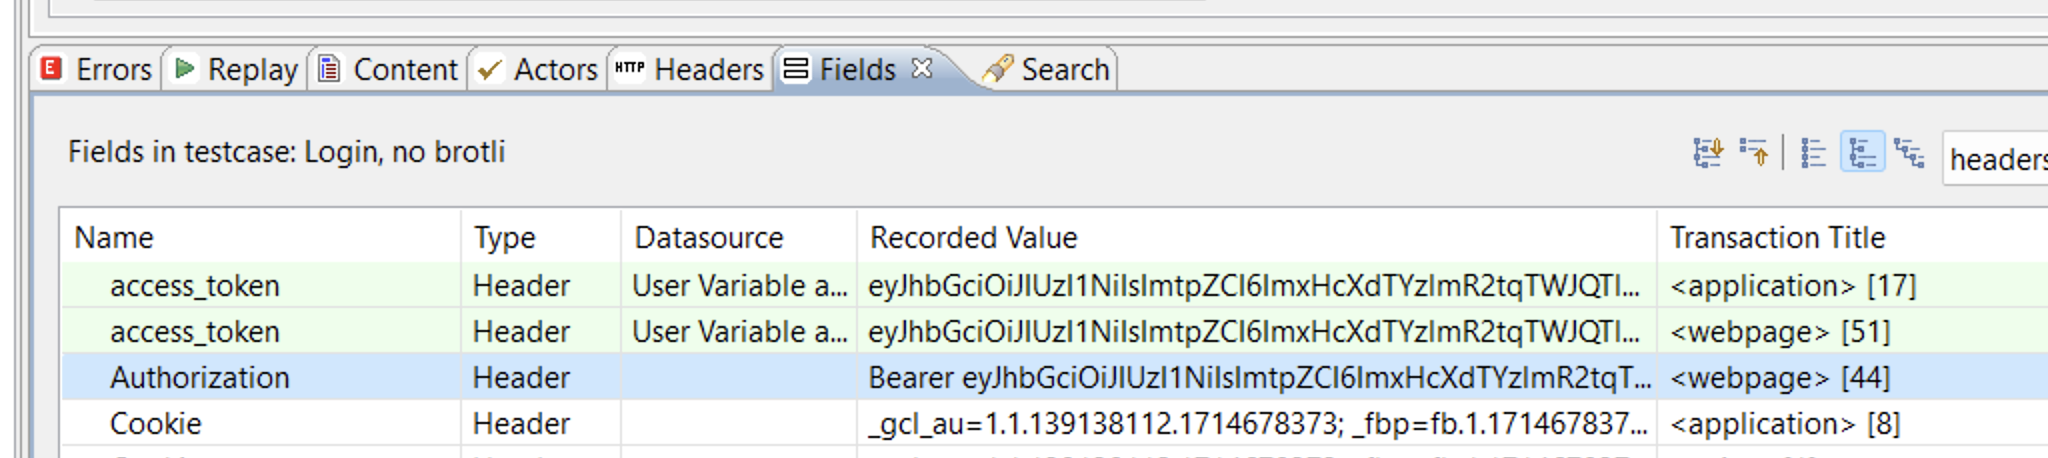Click 'User Variable a...' datasource in [17] row
The image size is (2048, 458).
[739, 285]
